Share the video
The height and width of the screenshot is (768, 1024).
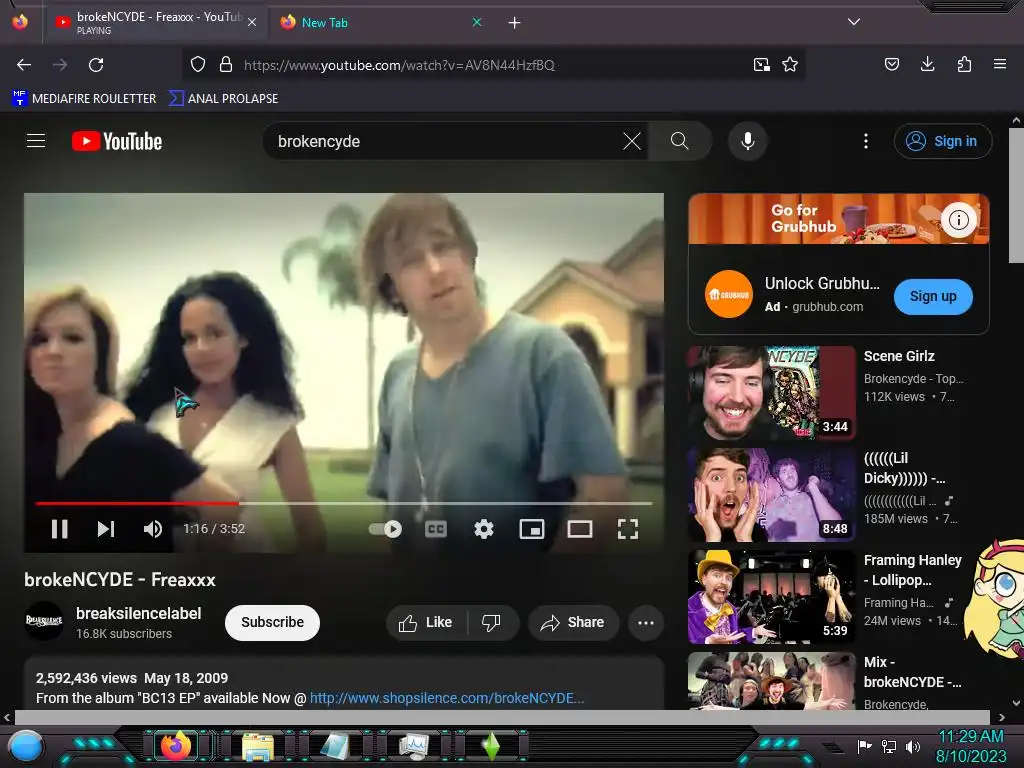point(573,622)
